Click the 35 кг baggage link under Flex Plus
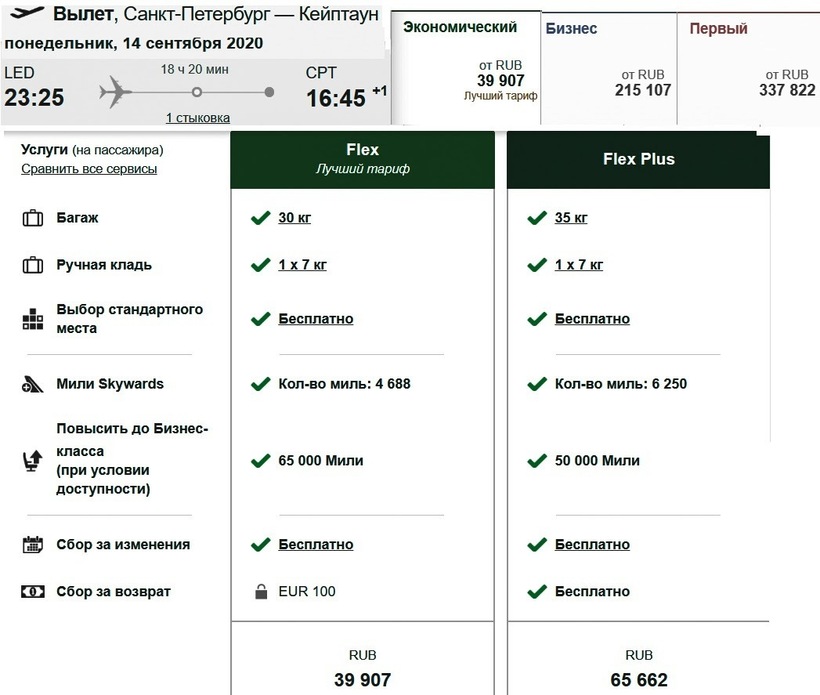Screen dimensions: 820x695 tap(571, 218)
